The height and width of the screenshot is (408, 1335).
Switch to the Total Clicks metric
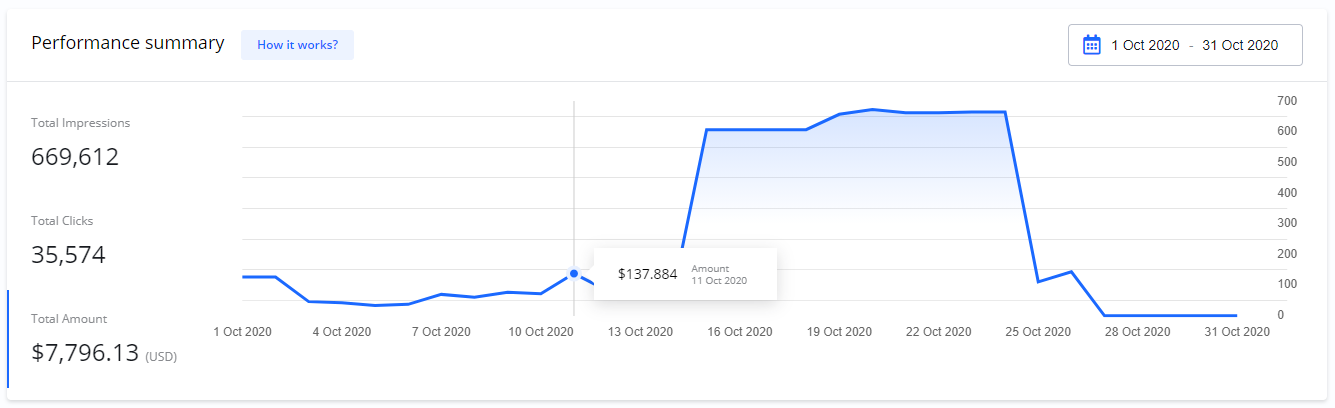[68, 241]
